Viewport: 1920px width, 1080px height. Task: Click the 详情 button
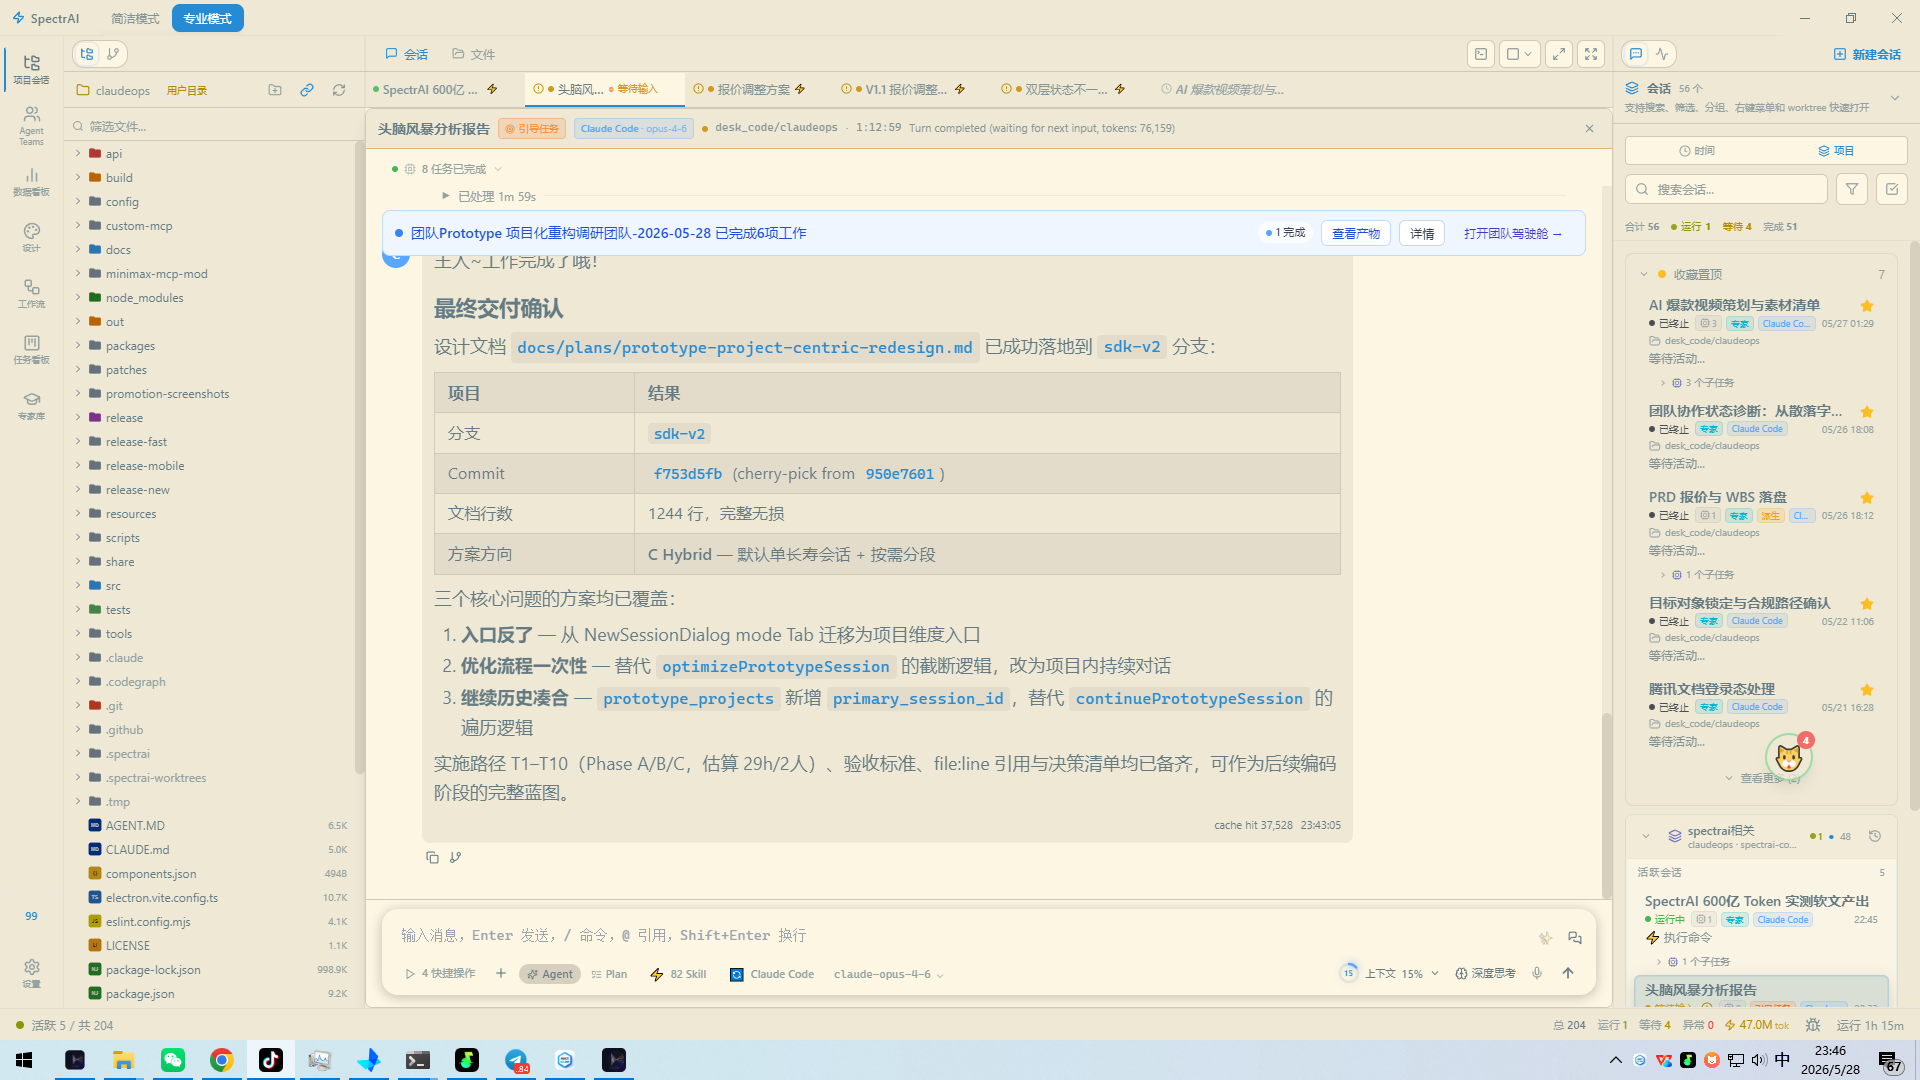pos(1421,233)
